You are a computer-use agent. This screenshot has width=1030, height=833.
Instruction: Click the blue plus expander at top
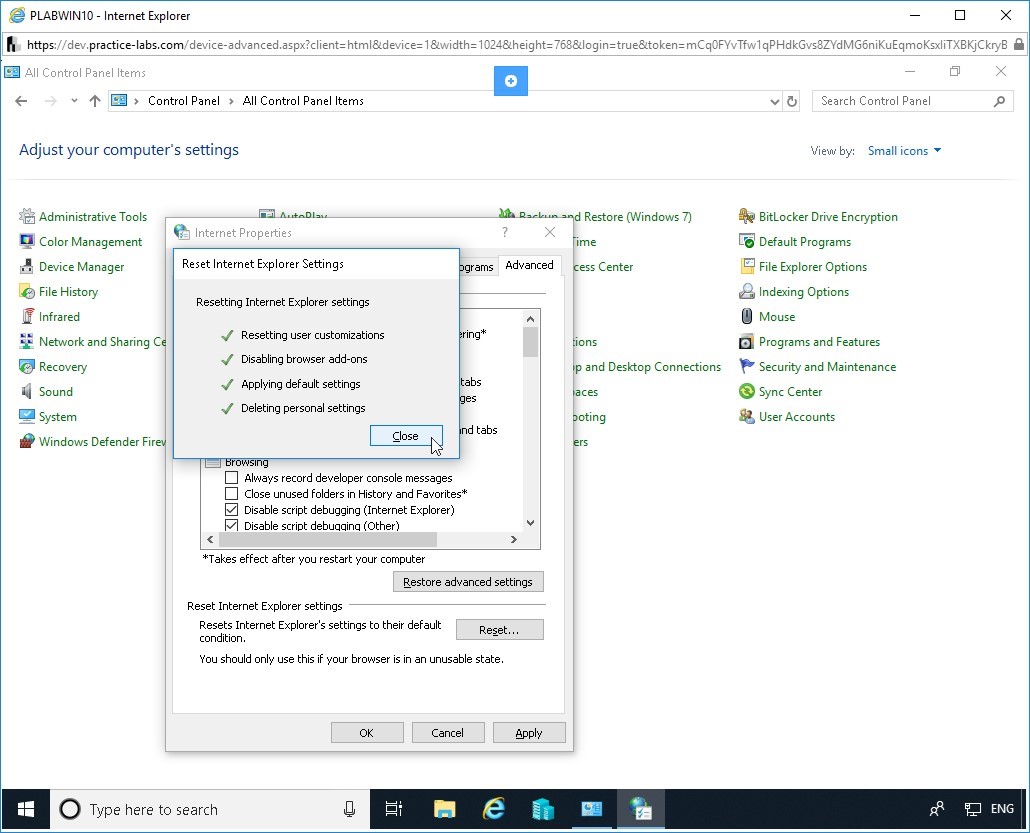(510, 81)
